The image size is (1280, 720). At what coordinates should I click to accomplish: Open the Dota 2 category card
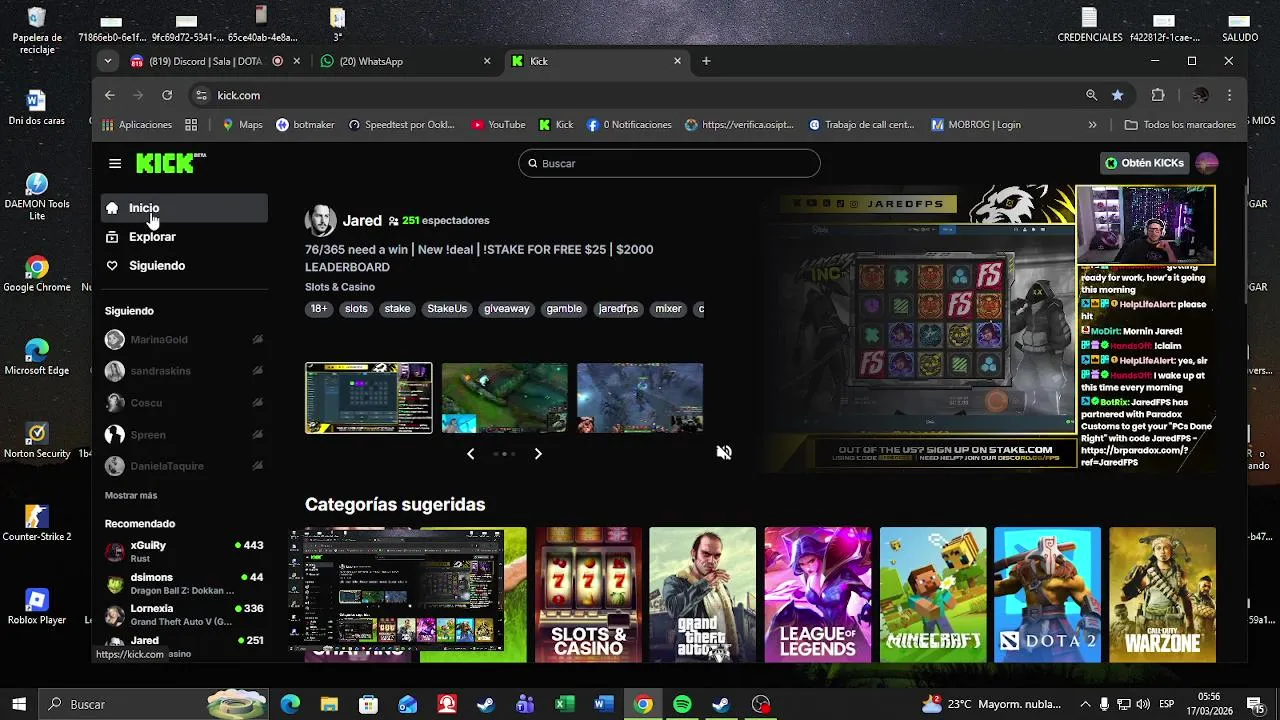[1047, 594]
